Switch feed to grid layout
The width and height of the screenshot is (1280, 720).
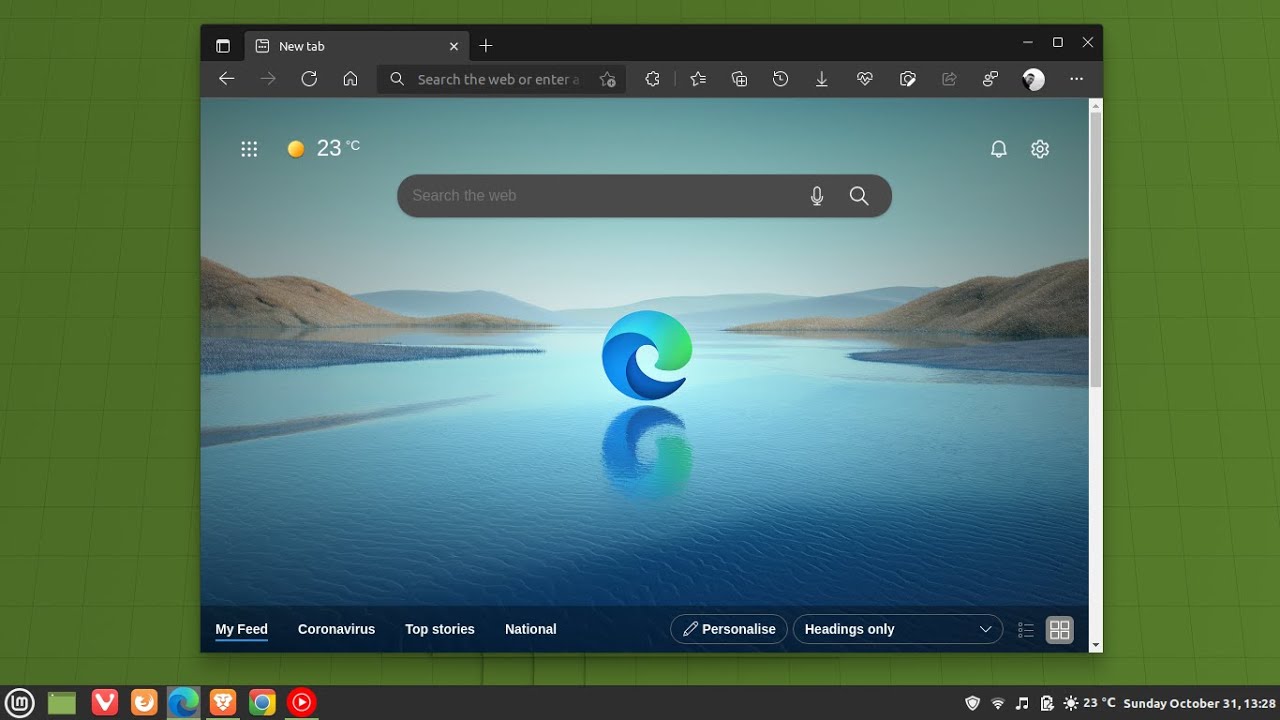coord(1060,629)
